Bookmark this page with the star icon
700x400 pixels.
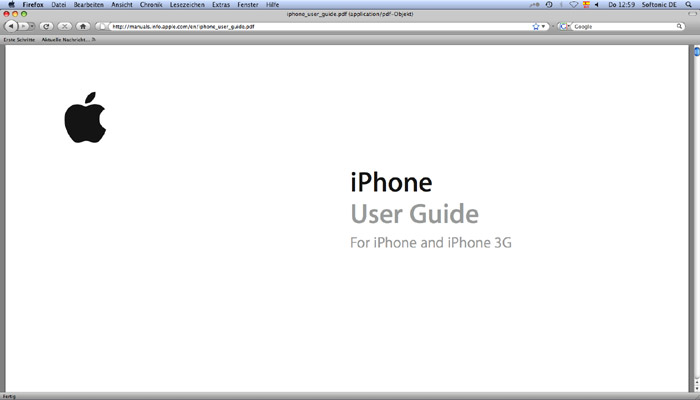point(536,26)
